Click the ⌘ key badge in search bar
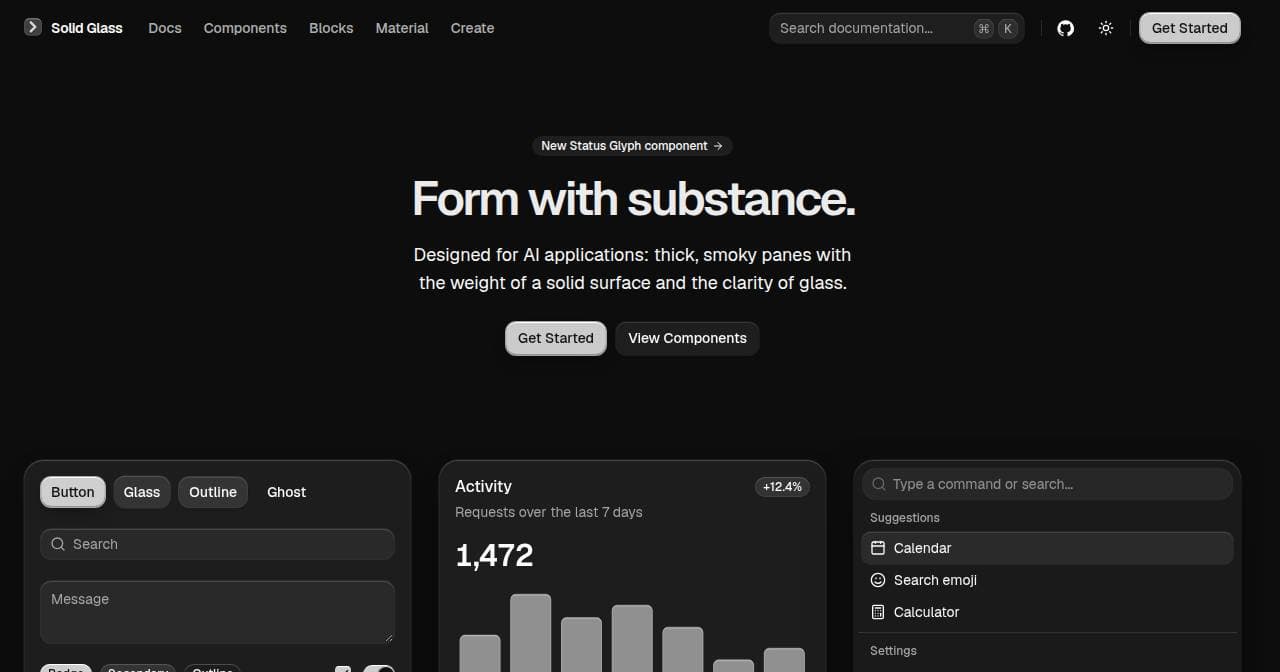The width and height of the screenshot is (1280, 672). [x=984, y=28]
